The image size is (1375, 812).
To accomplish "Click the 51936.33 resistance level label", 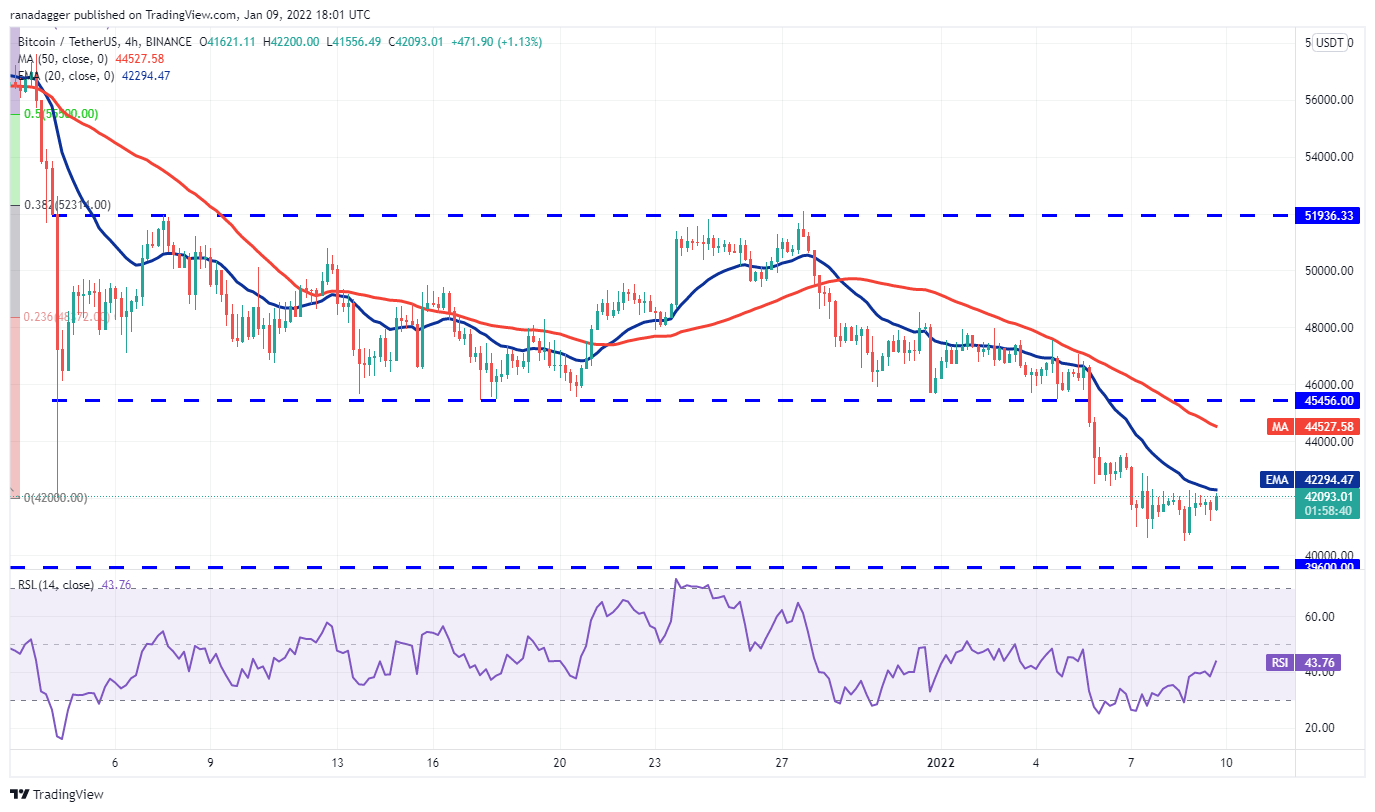I will point(1328,215).
